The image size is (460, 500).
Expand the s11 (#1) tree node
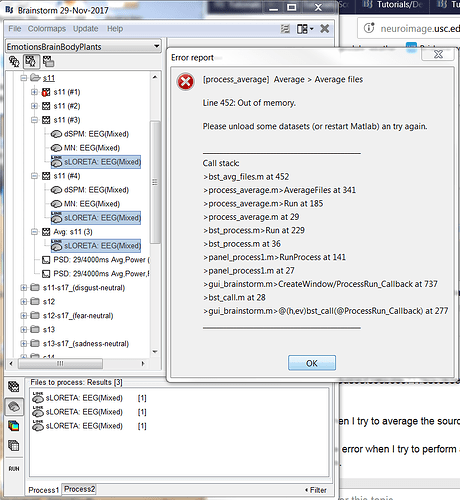34,92
